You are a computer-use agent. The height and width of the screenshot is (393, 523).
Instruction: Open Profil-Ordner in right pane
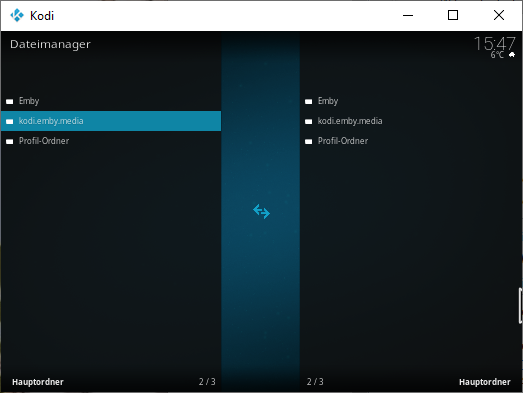coord(411,141)
